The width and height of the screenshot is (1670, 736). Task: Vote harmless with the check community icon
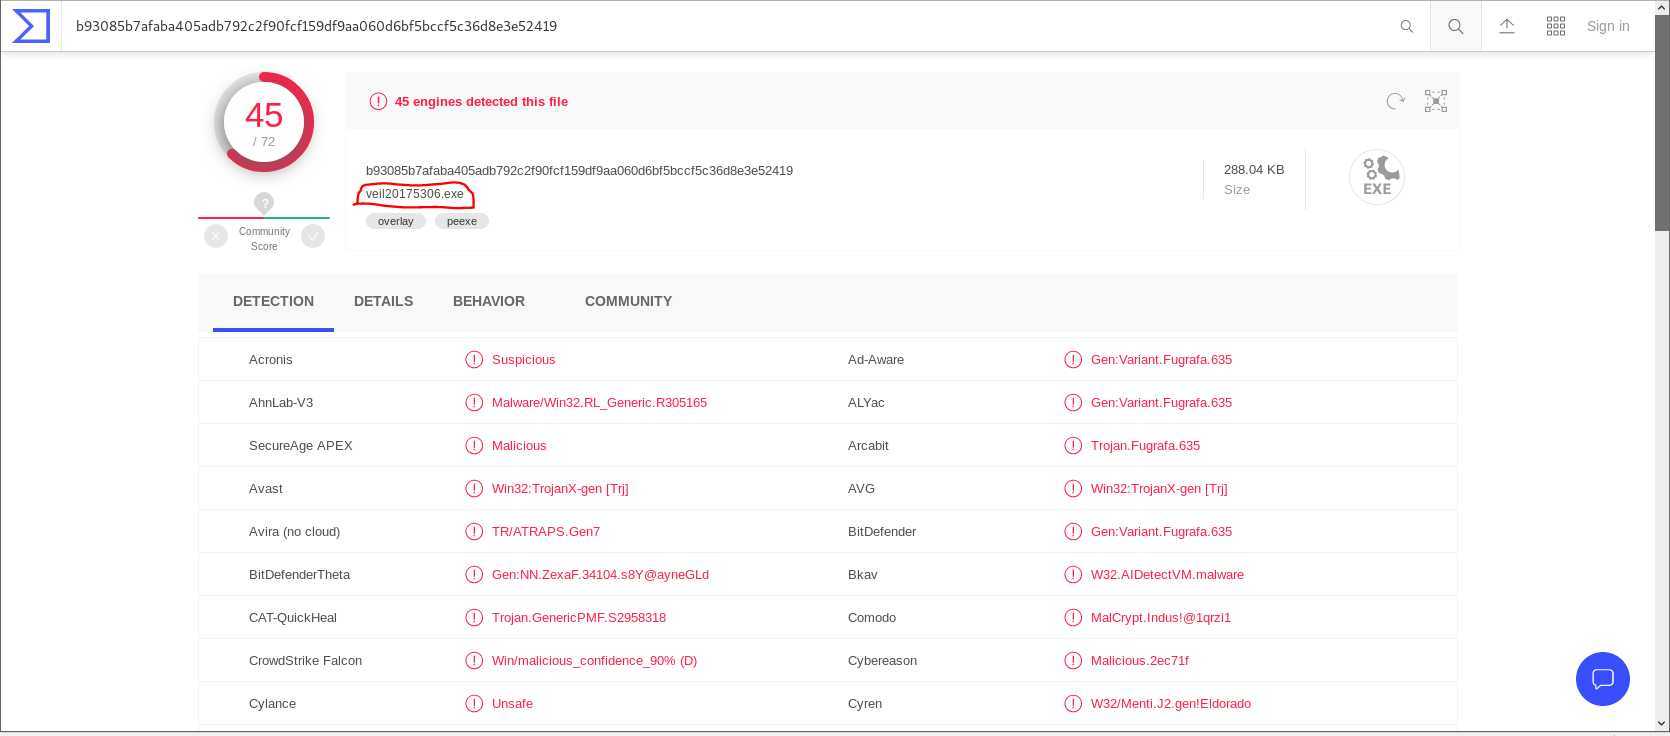tap(313, 236)
